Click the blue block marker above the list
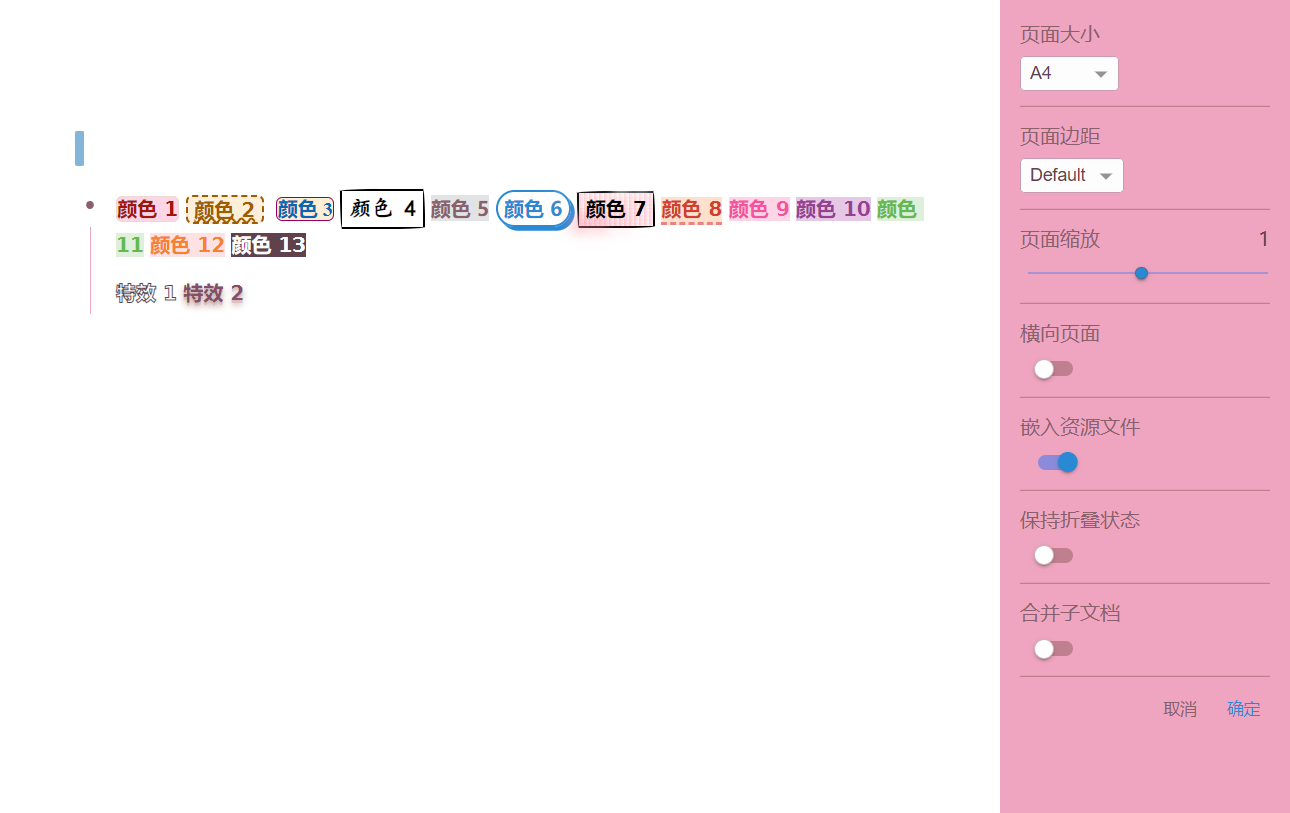 tap(79, 148)
